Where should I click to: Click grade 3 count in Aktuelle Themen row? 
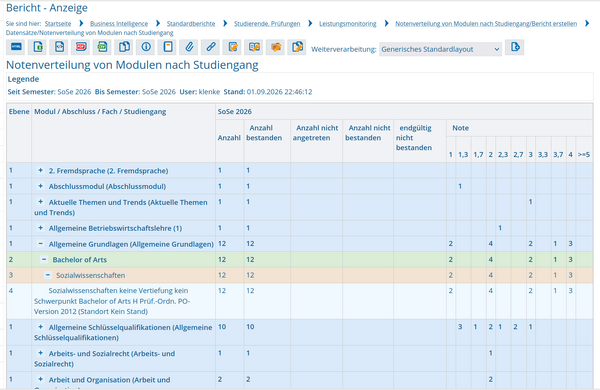pos(530,201)
